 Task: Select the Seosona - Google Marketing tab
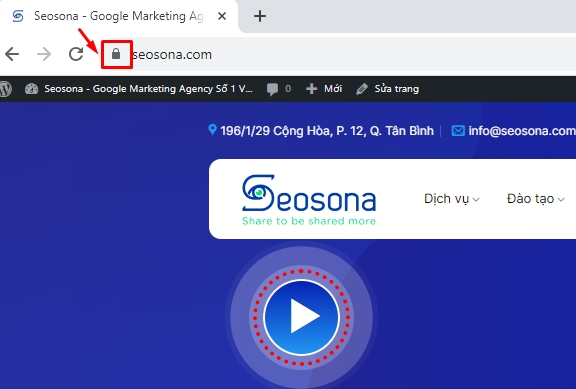118,16
